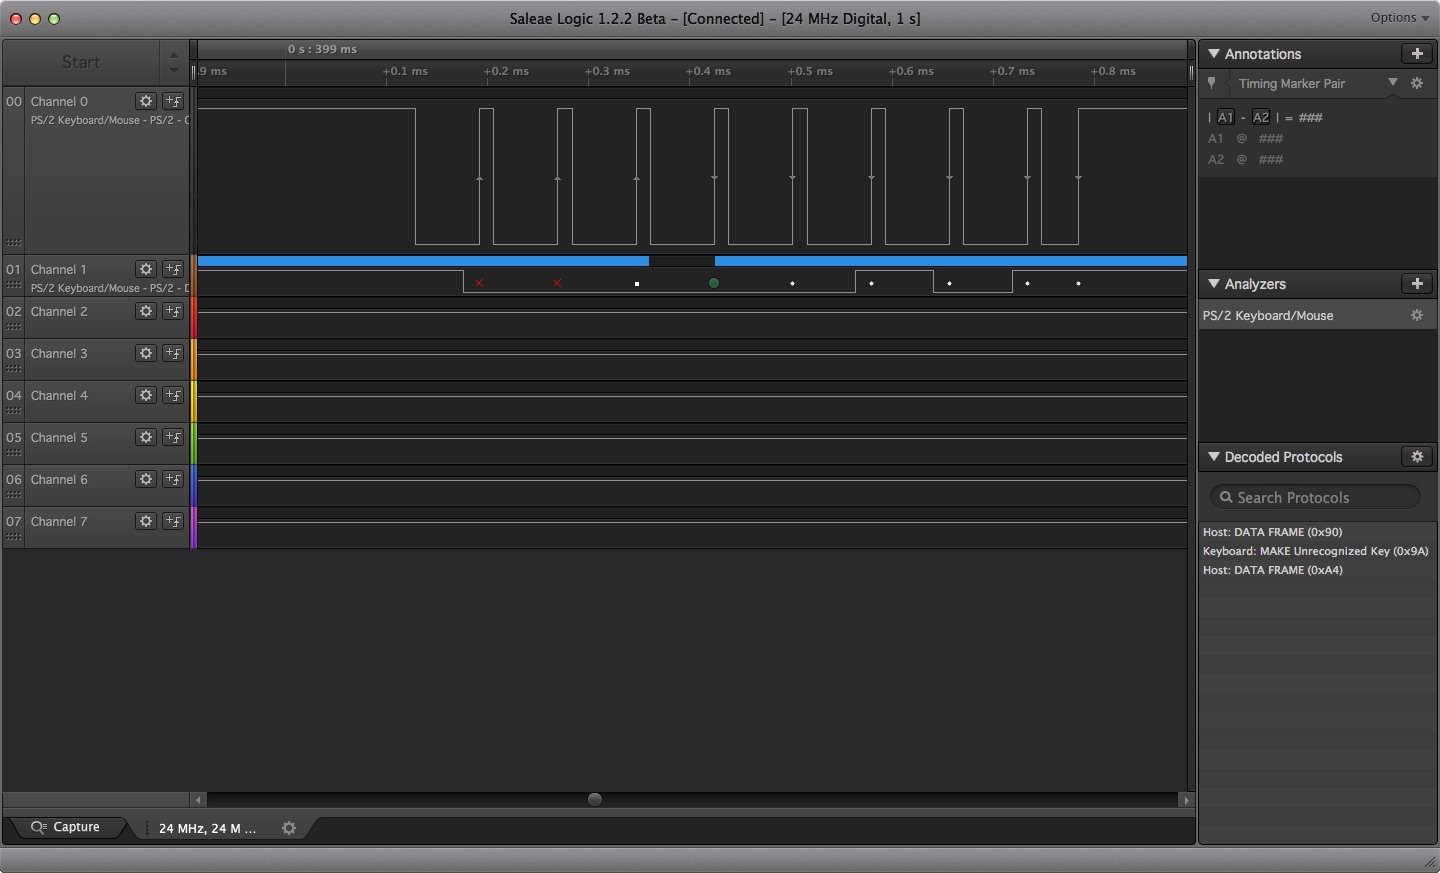Open Channel 0 settings gear
This screenshot has height=873, width=1440.
[146, 101]
